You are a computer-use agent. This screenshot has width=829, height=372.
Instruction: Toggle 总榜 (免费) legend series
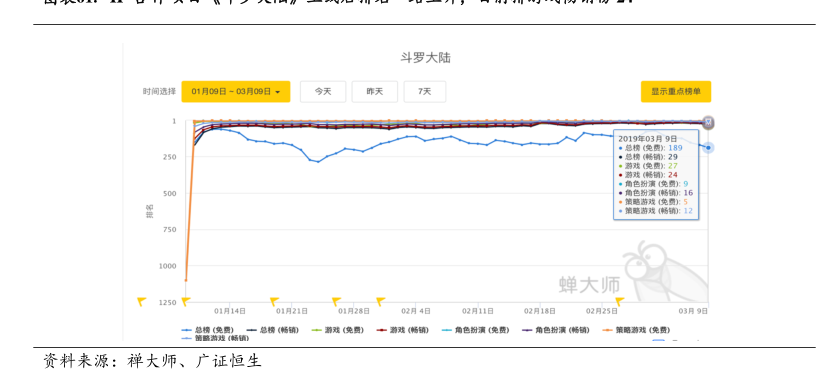(207, 330)
